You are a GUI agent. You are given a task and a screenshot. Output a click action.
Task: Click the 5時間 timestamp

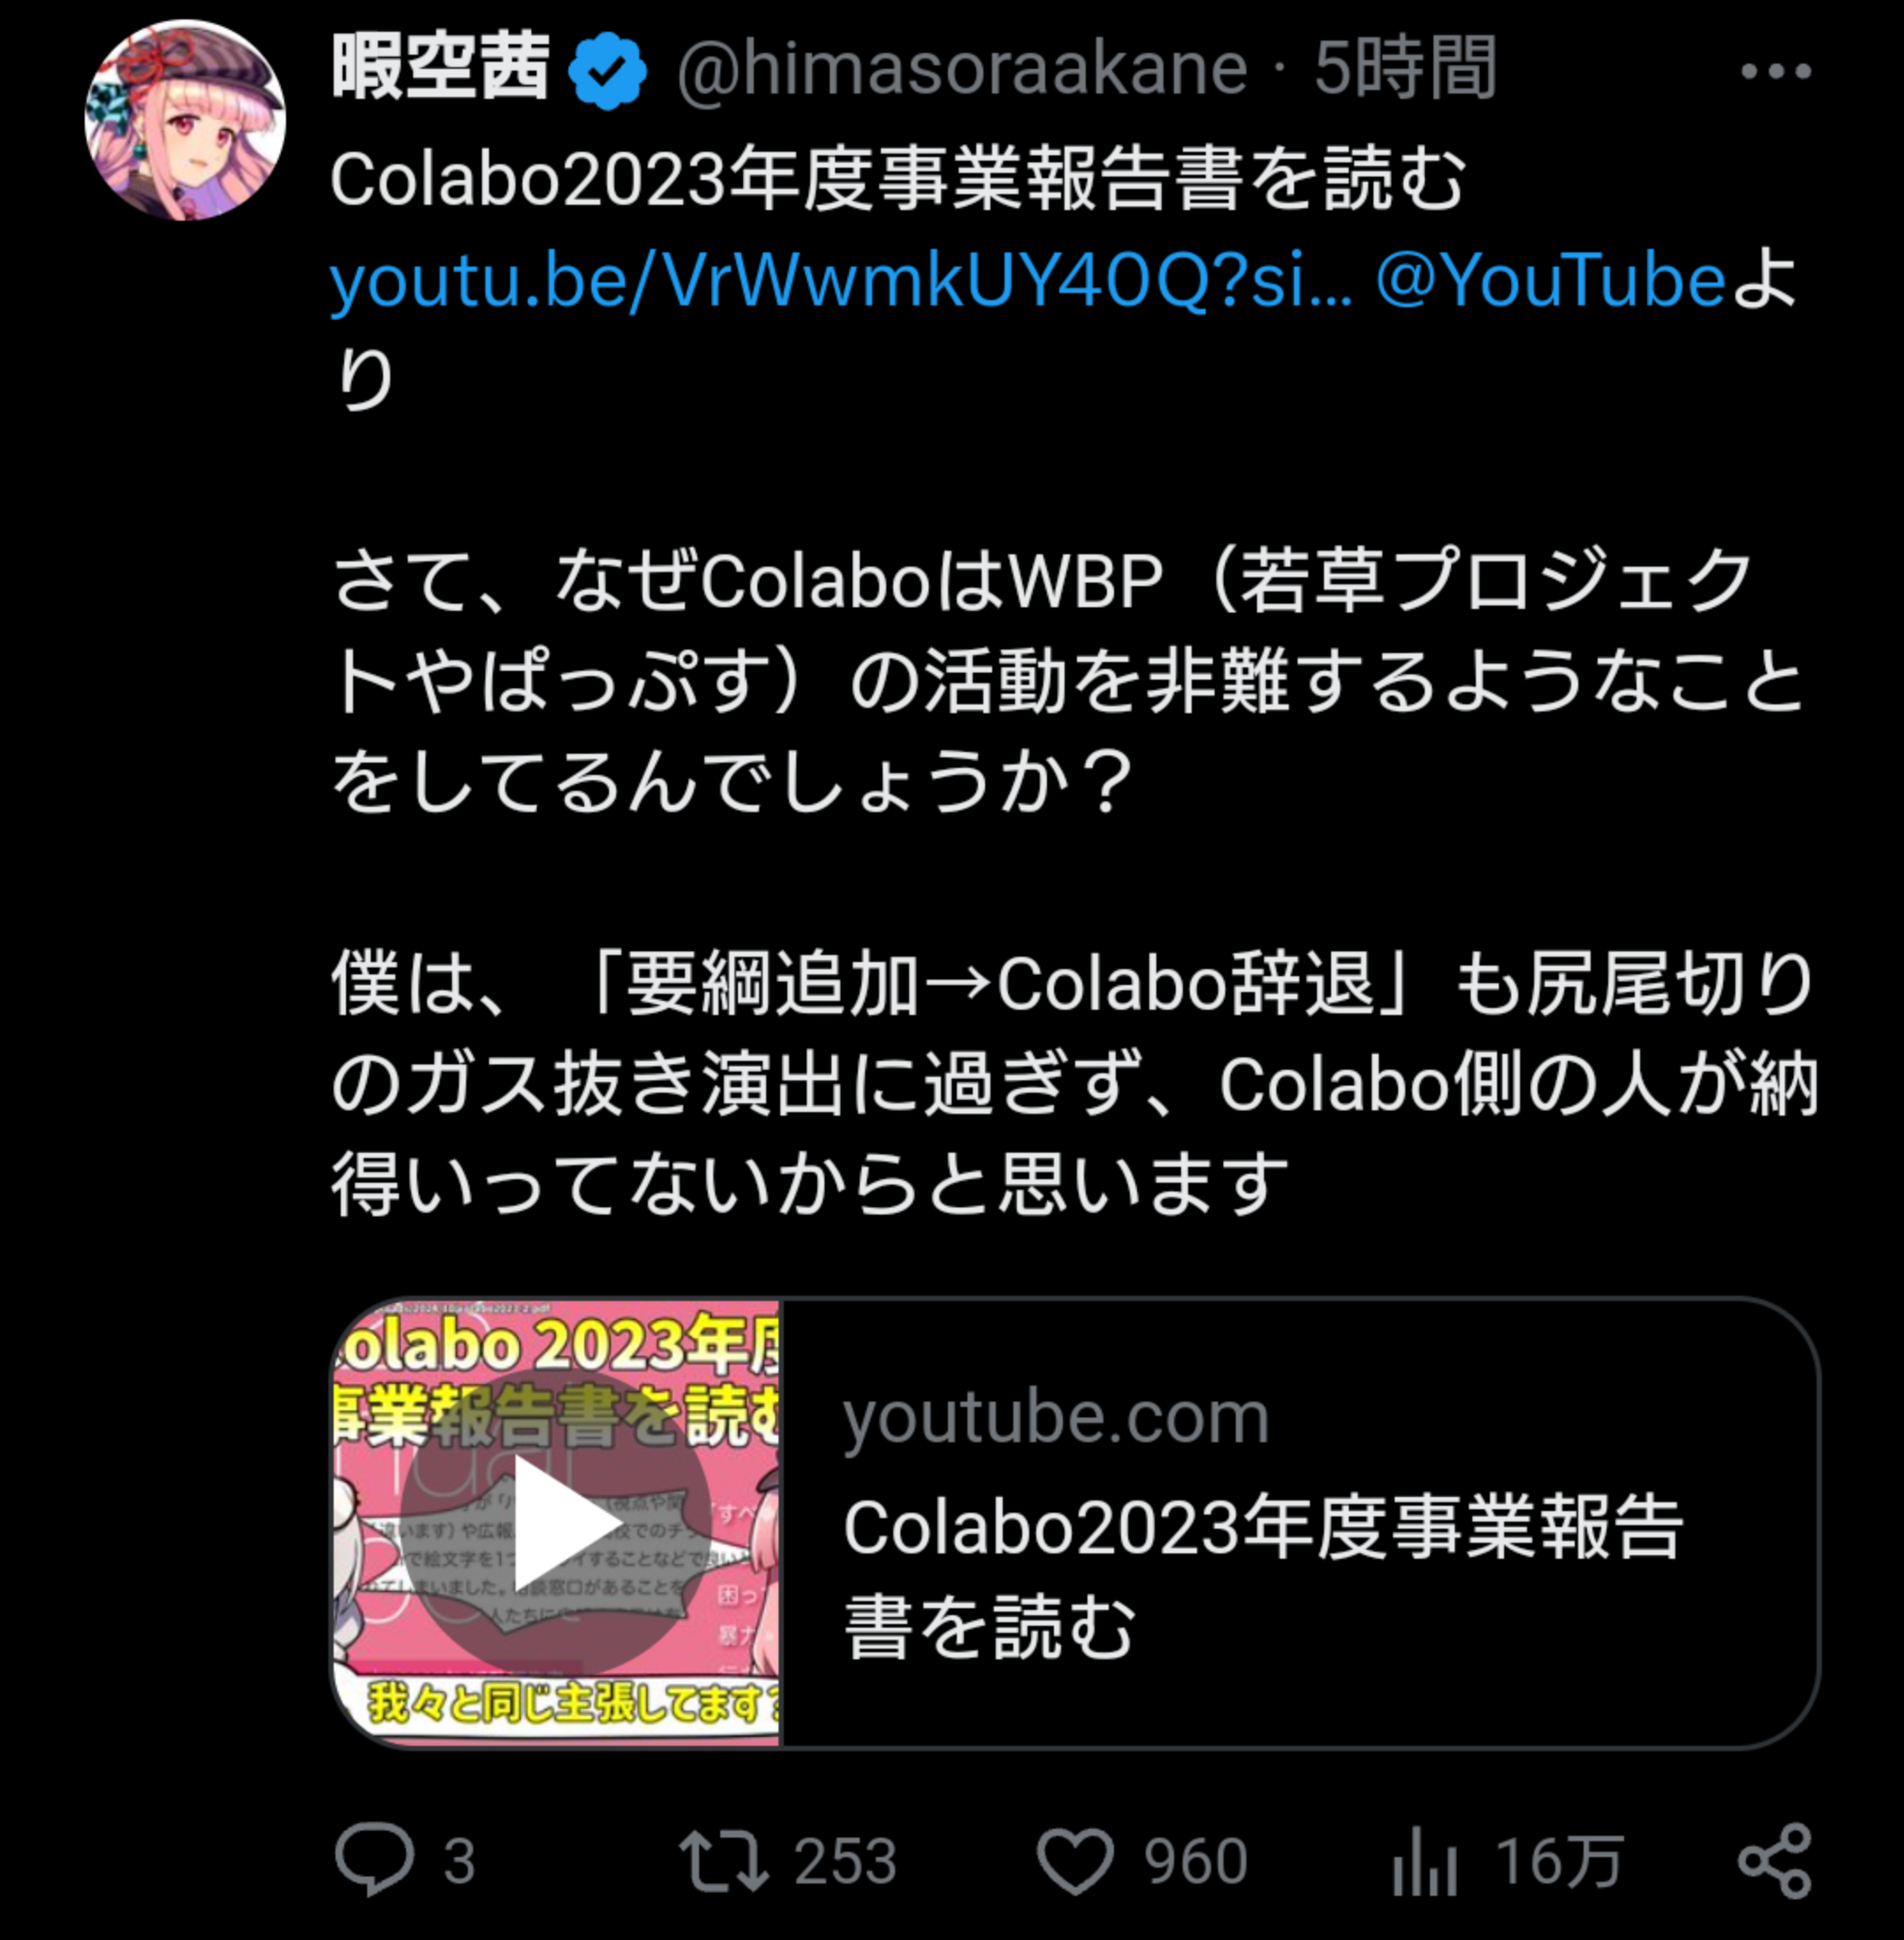point(1406,68)
